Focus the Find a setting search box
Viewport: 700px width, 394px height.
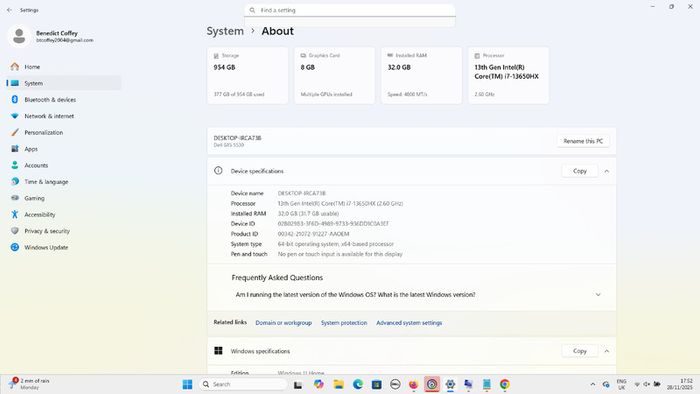coord(350,10)
